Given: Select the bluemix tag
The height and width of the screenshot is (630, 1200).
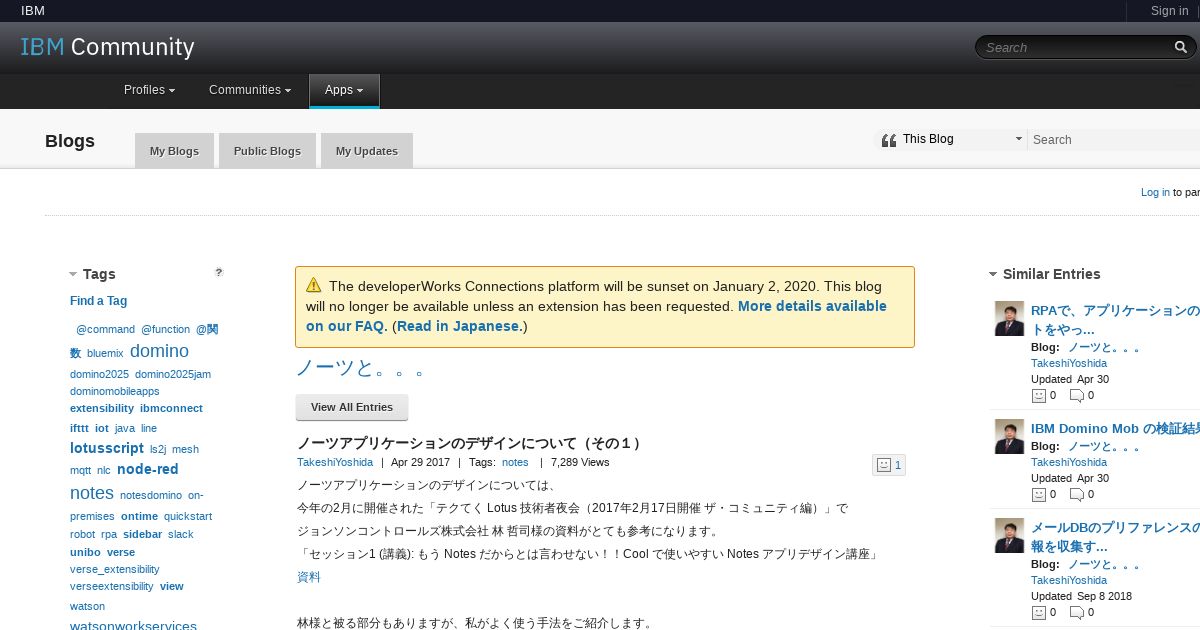Looking at the screenshot, I should pos(105,353).
